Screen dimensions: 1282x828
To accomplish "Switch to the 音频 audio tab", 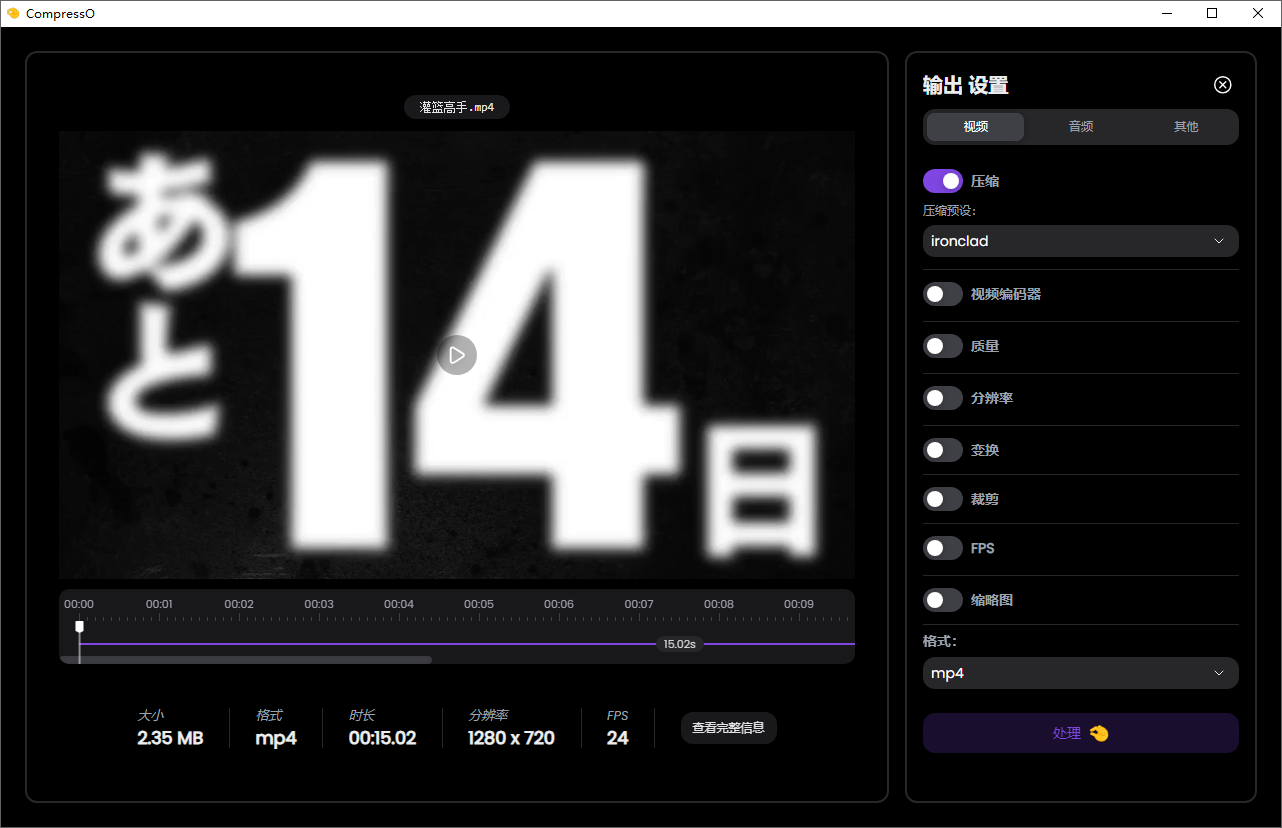I will coord(1080,127).
